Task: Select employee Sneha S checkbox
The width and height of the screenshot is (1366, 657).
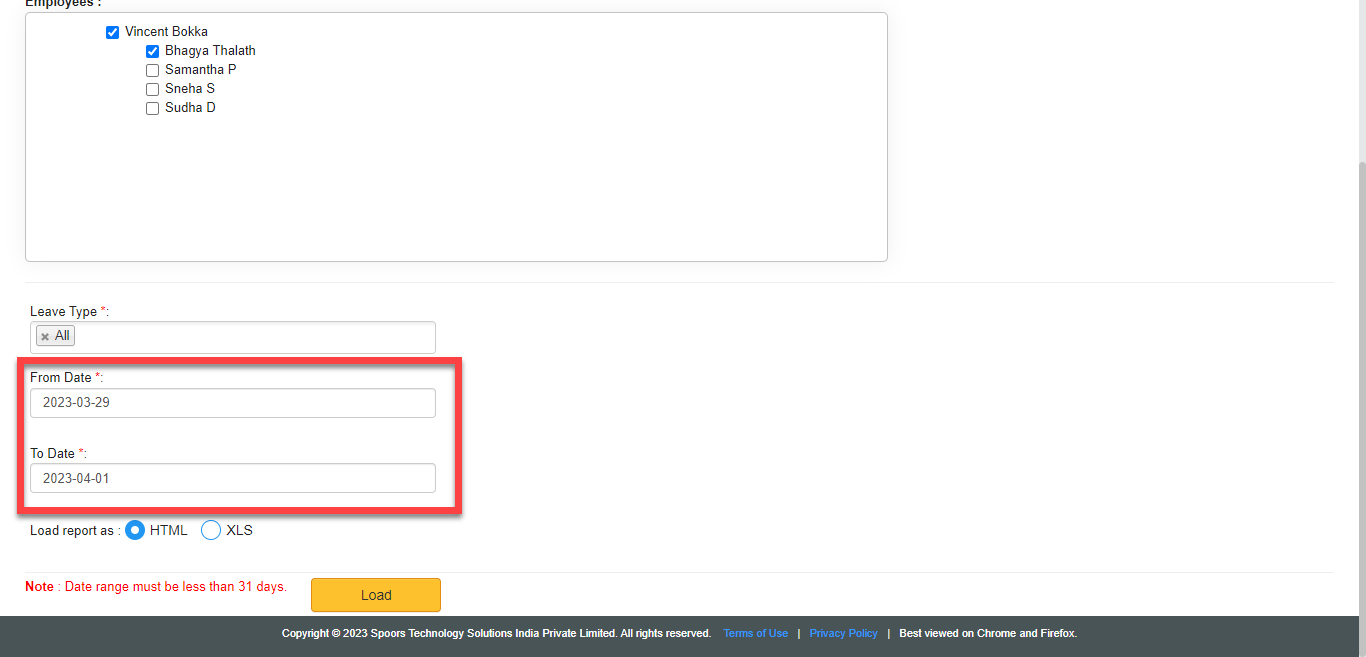Action: click(x=152, y=89)
